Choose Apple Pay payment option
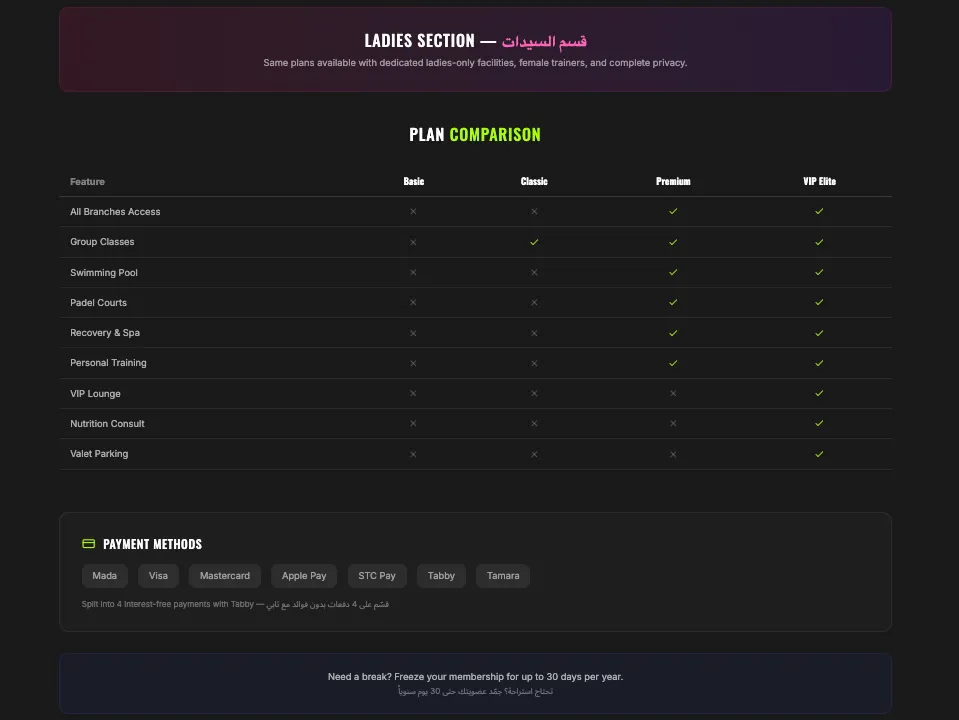 (x=304, y=576)
